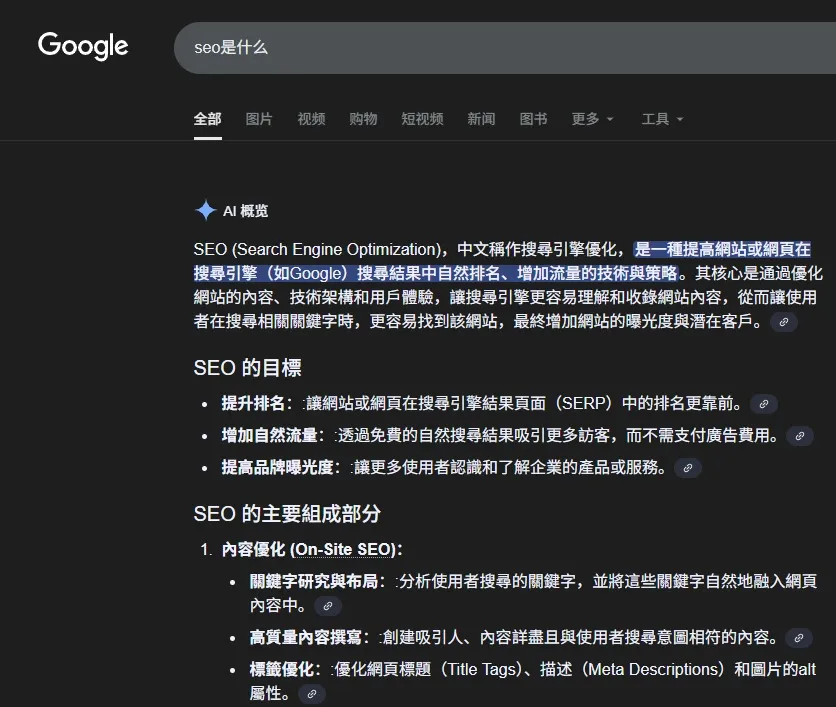This screenshot has width=836, height=707.
Task: Switch to the 短视频 tab
Action: coord(422,119)
